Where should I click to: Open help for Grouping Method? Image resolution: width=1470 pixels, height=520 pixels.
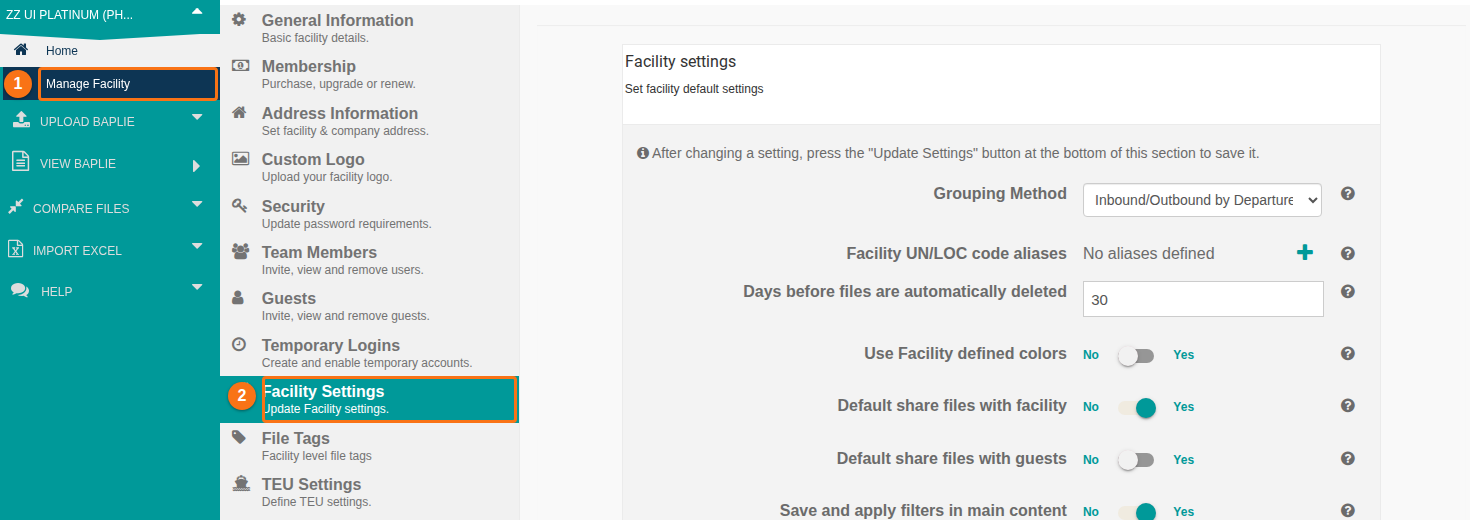[1347, 193]
